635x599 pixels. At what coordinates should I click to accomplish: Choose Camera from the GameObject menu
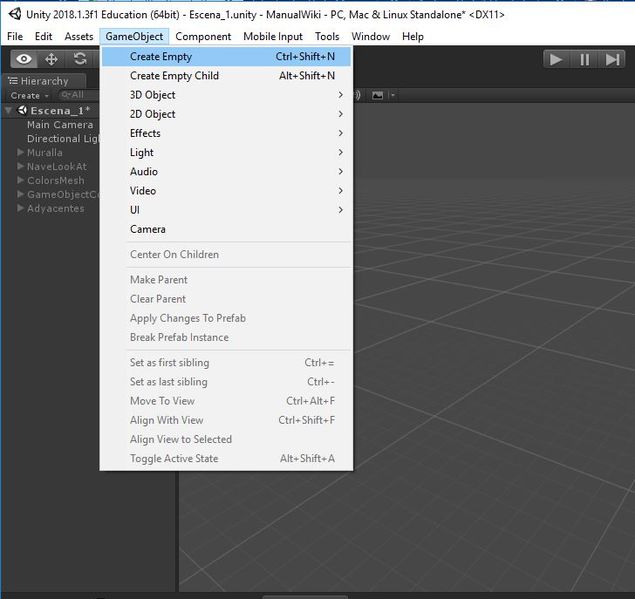[x=226, y=229]
